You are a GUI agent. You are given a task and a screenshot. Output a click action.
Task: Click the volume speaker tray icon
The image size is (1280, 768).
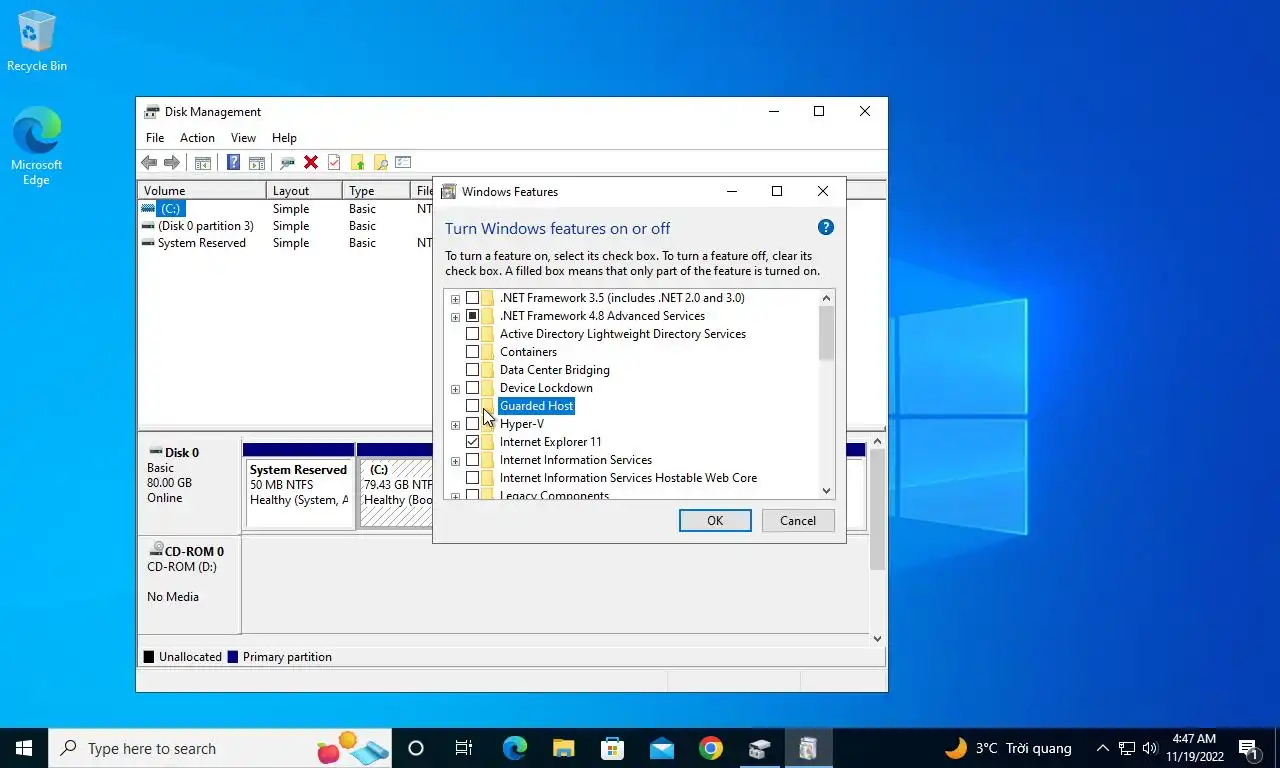click(x=1149, y=748)
